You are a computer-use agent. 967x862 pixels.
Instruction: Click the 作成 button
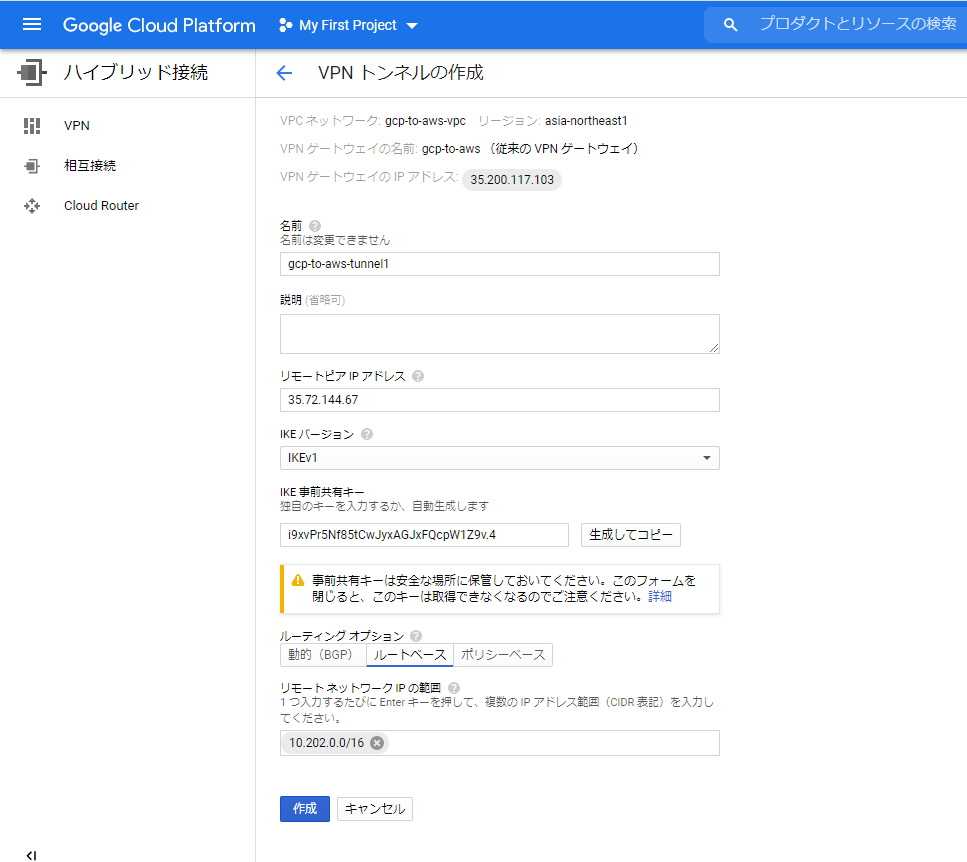coord(305,809)
